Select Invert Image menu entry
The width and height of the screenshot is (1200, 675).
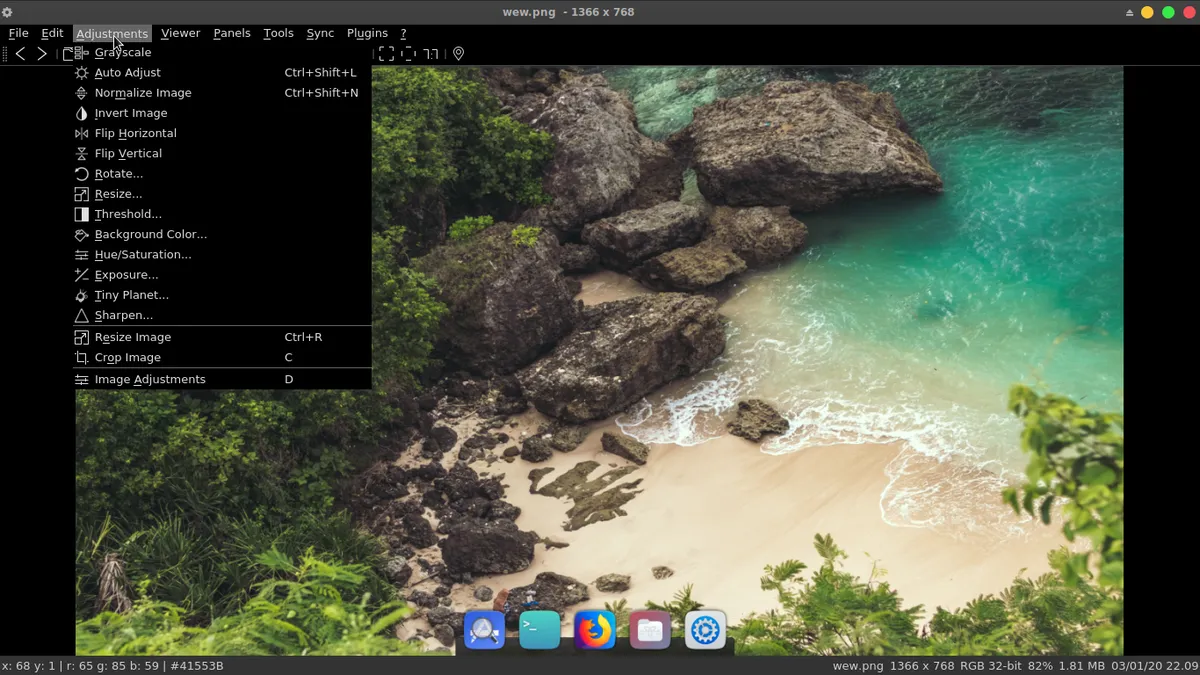[x=130, y=113]
